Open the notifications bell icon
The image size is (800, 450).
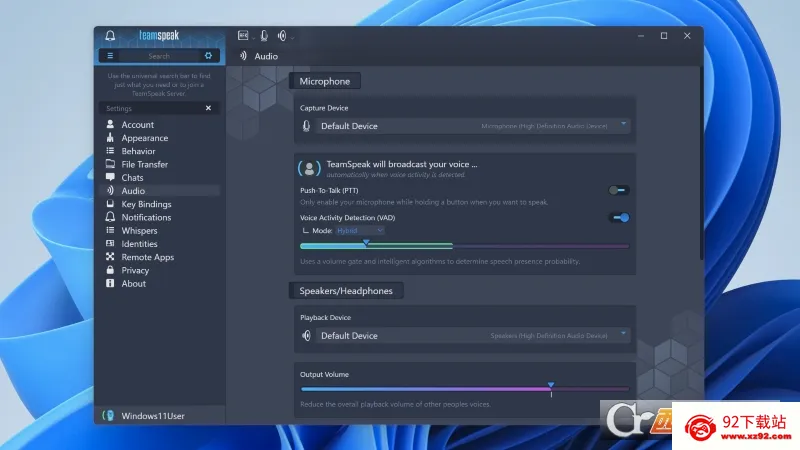tap(110, 36)
